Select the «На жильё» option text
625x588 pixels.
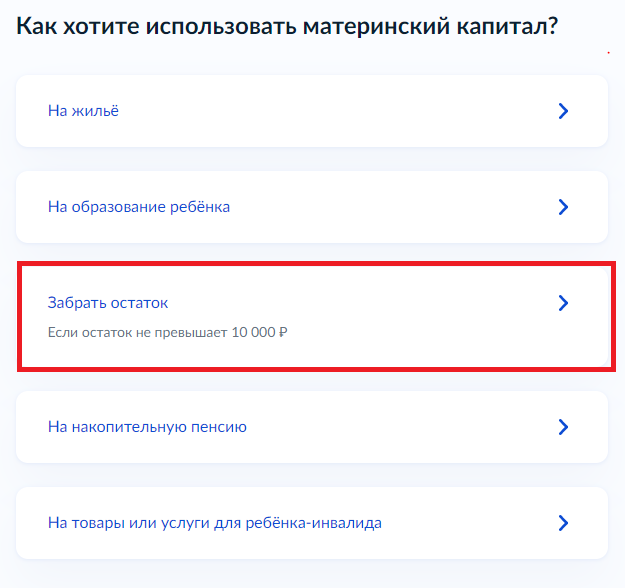pos(83,111)
